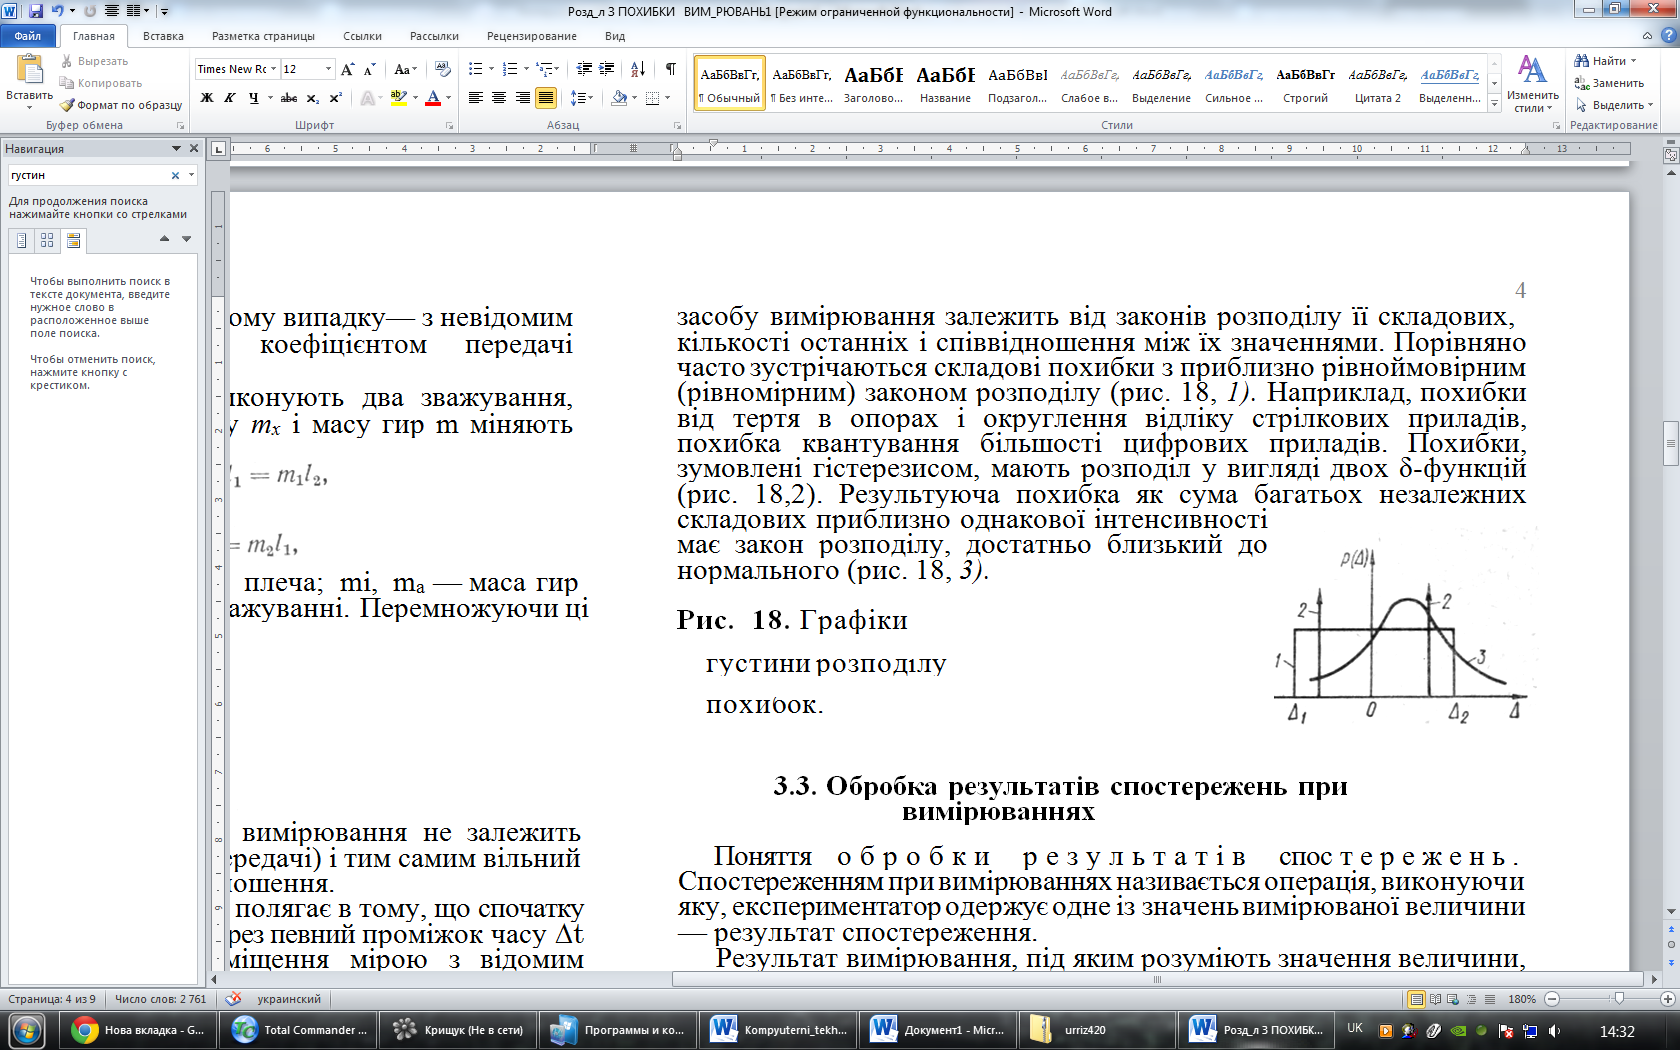Switch to draft view in status bar
The image size is (1680, 1050).
pyautogui.click(x=1490, y=999)
